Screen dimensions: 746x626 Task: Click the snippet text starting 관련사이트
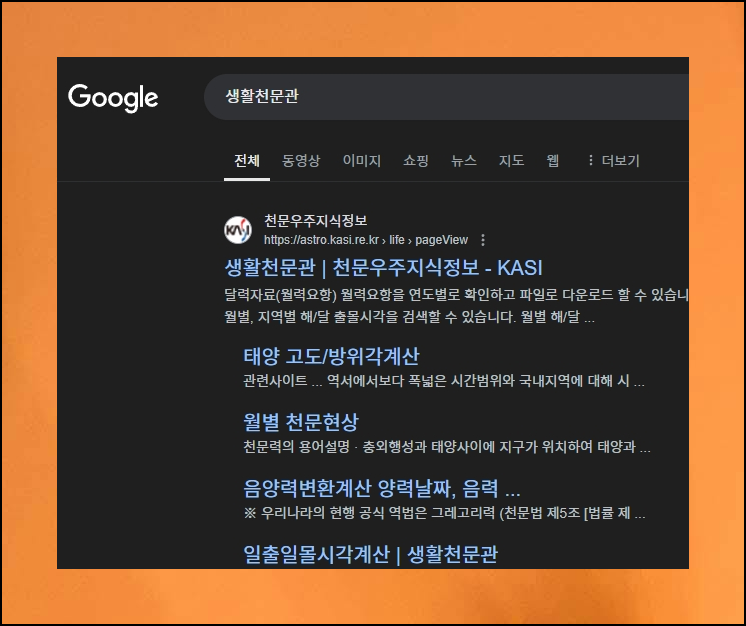pyautogui.click(x=444, y=381)
